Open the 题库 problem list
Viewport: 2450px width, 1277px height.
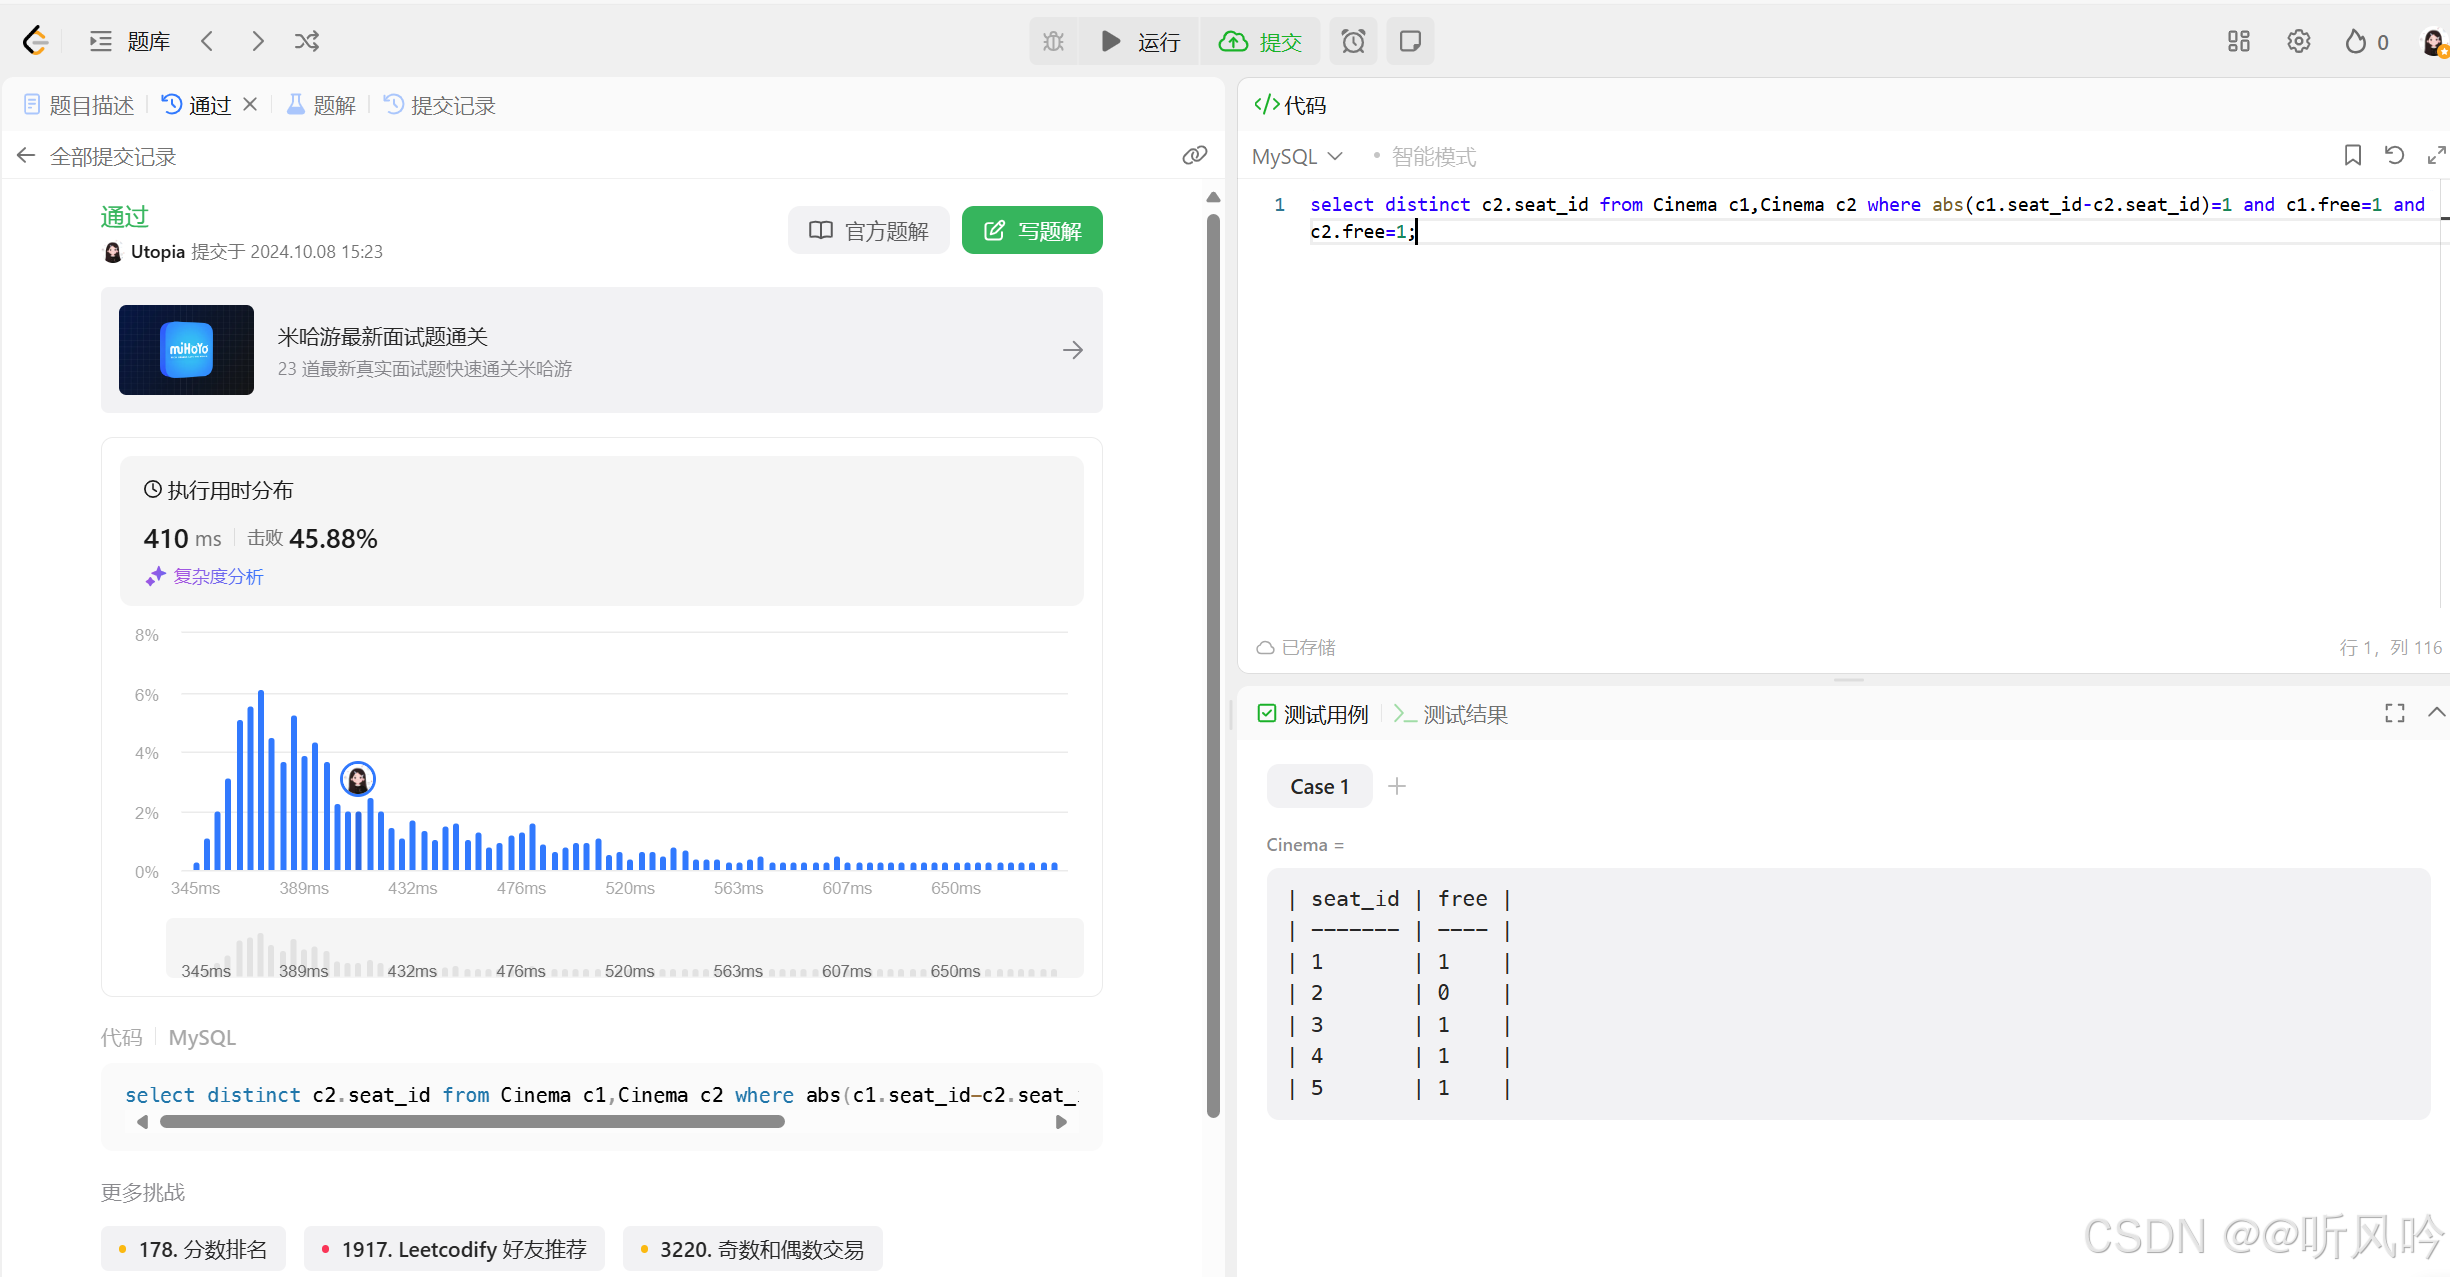click(130, 41)
